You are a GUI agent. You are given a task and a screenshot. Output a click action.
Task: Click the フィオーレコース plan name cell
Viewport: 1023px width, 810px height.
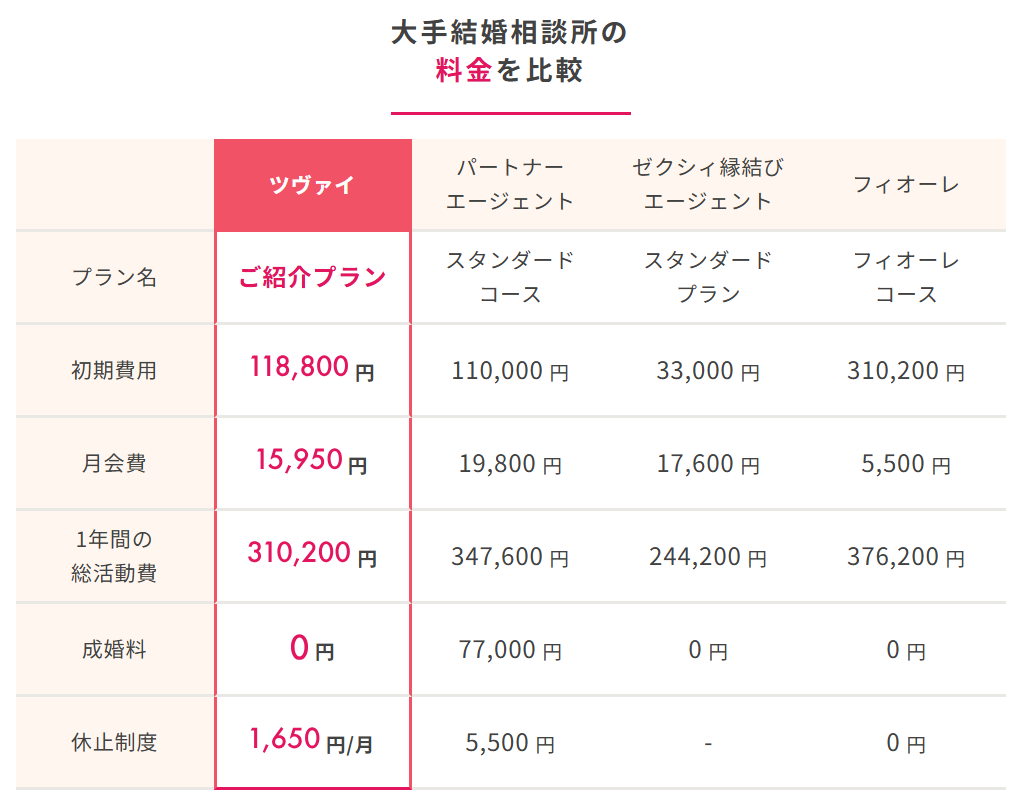[906, 277]
